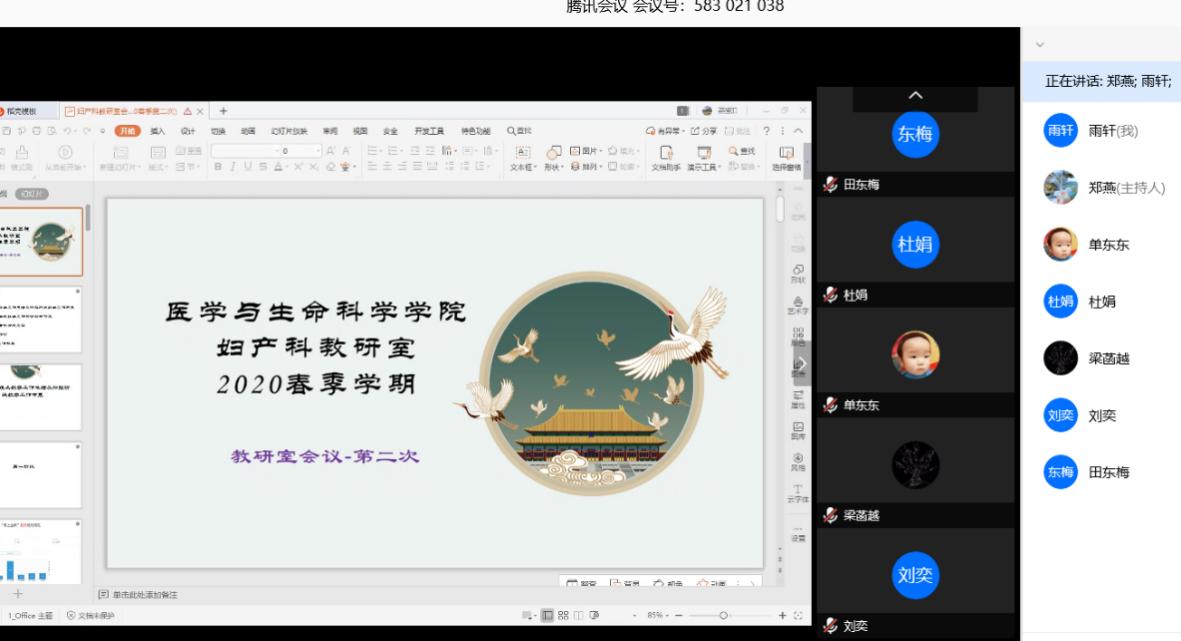Open the 幻灯片放映 ribbon tab
Screen dimensions: 1181x641
click(289, 131)
